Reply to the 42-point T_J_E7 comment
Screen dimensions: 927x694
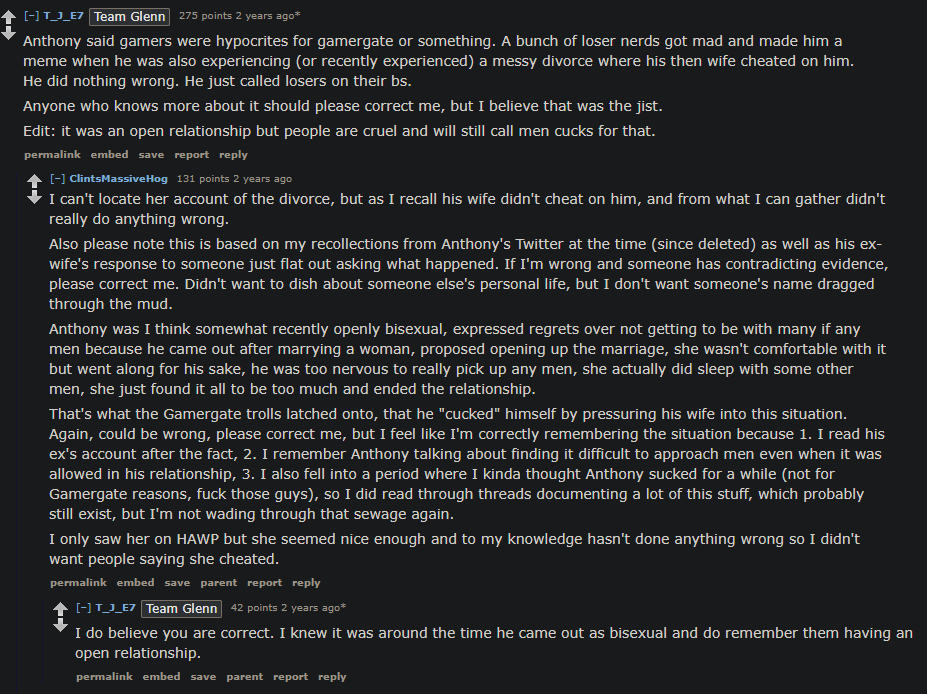(x=332, y=676)
